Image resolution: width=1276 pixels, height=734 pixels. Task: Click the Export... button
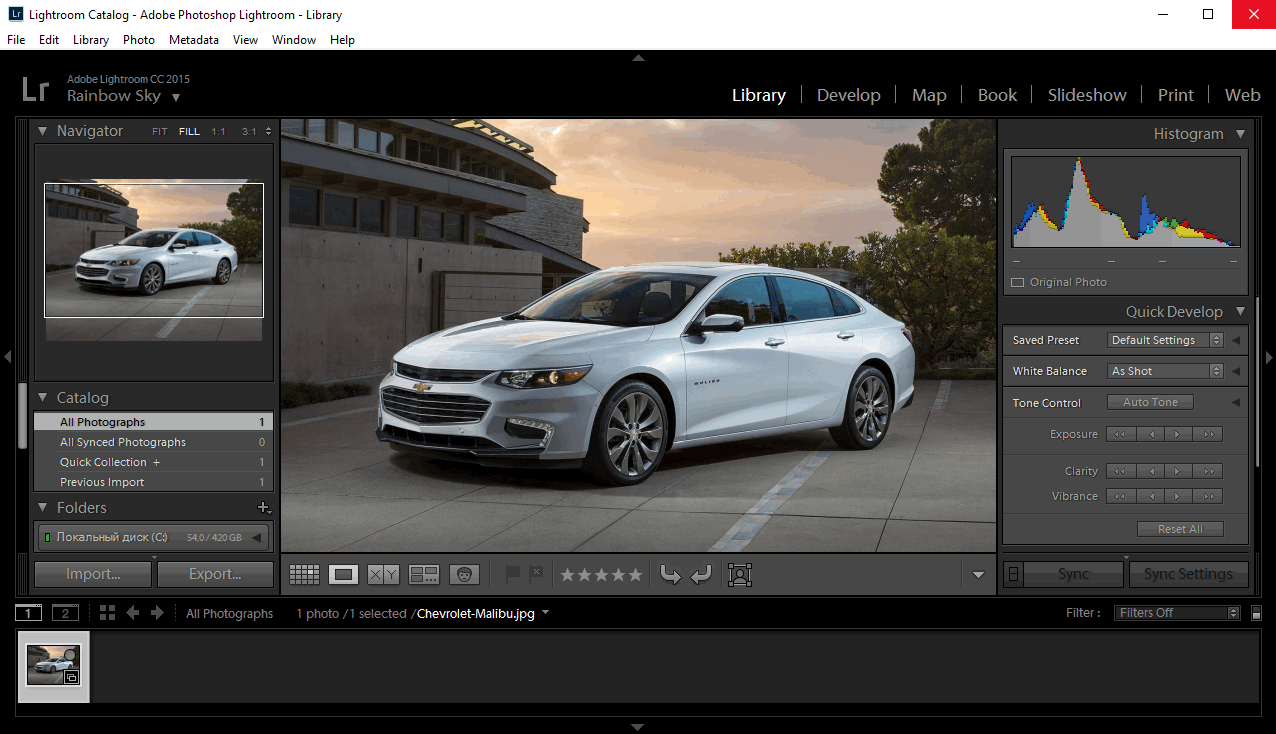[215, 574]
